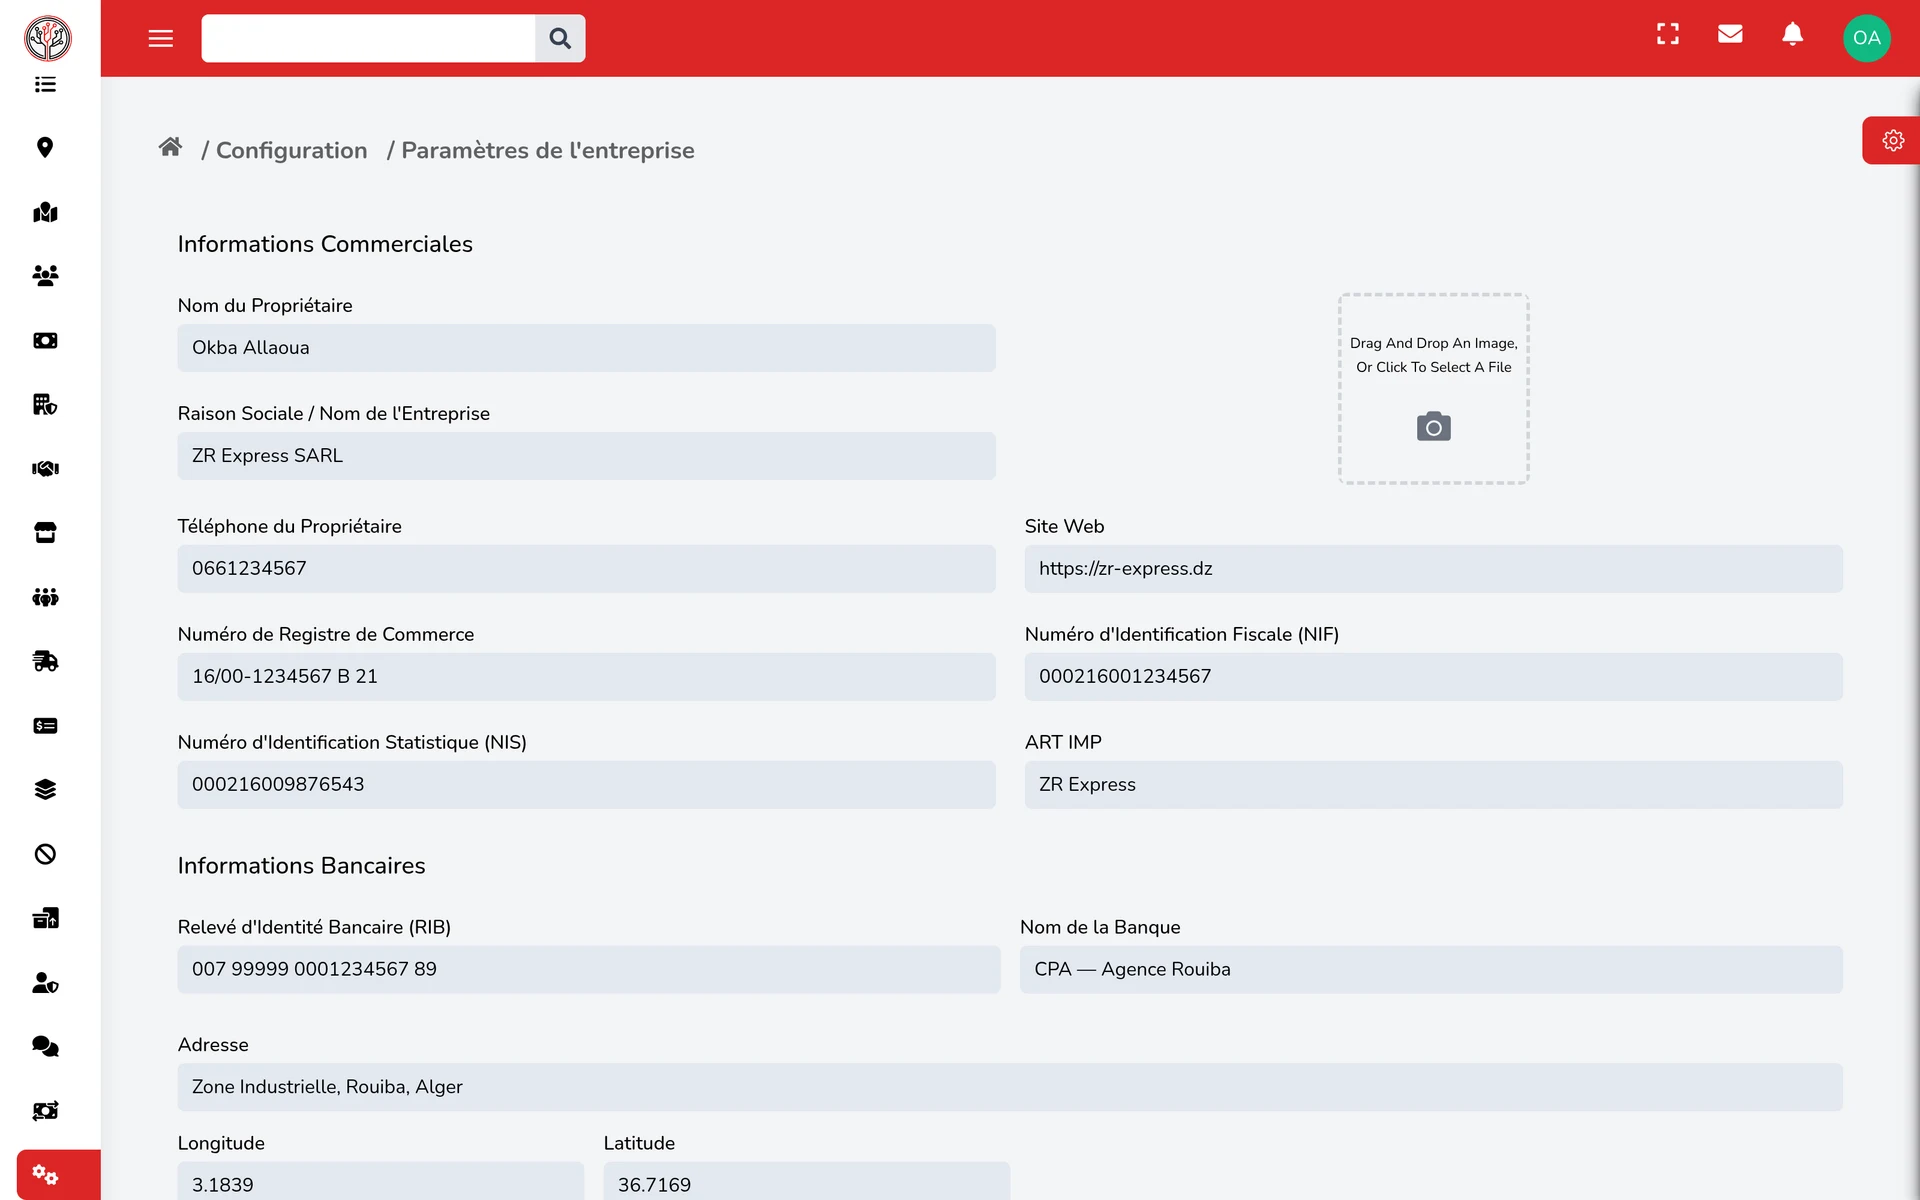Focus the NIS number field

click(x=586, y=785)
